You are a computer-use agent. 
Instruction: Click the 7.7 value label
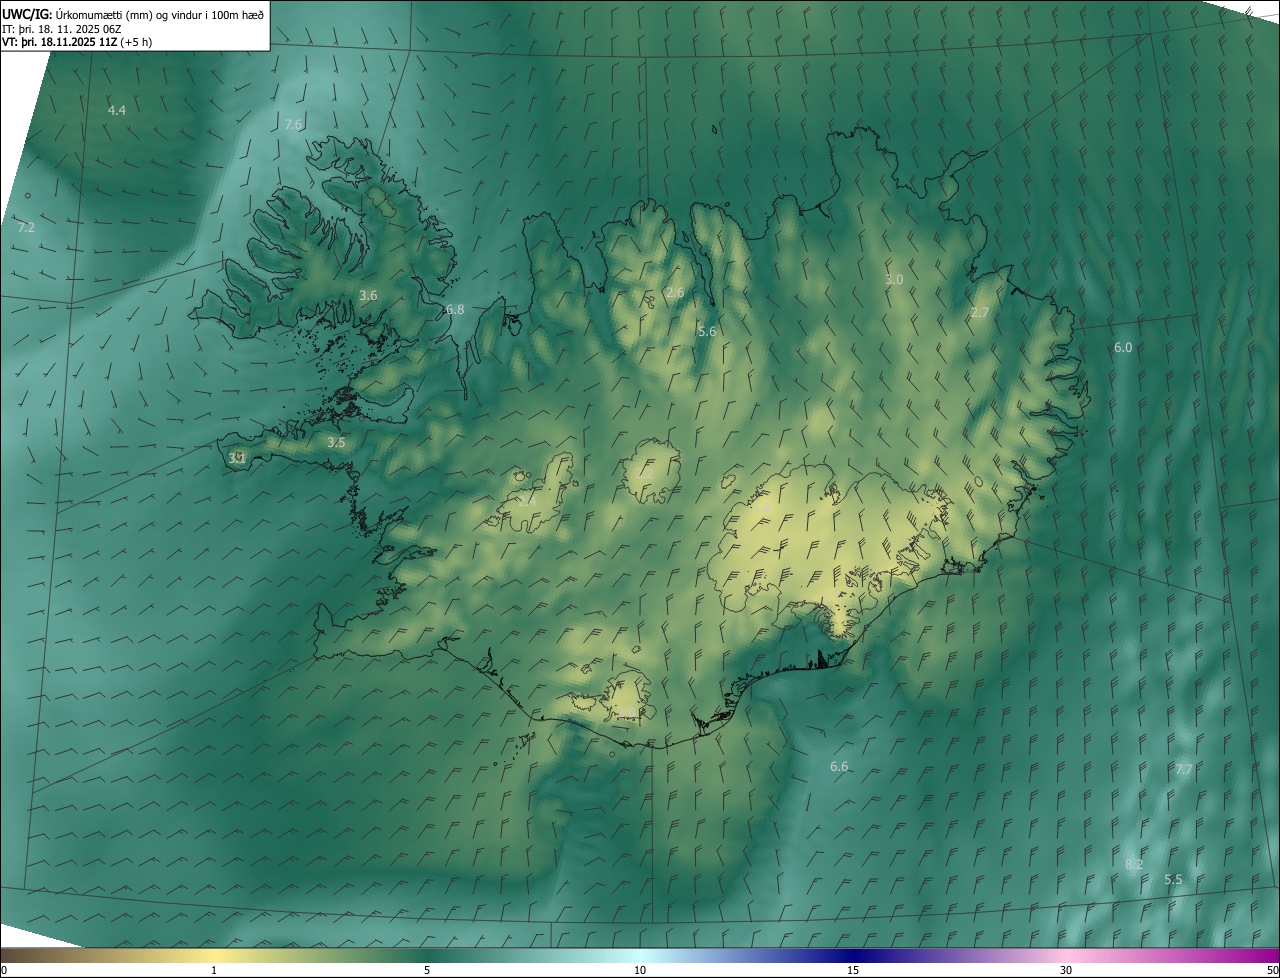(x=1183, y=770)
